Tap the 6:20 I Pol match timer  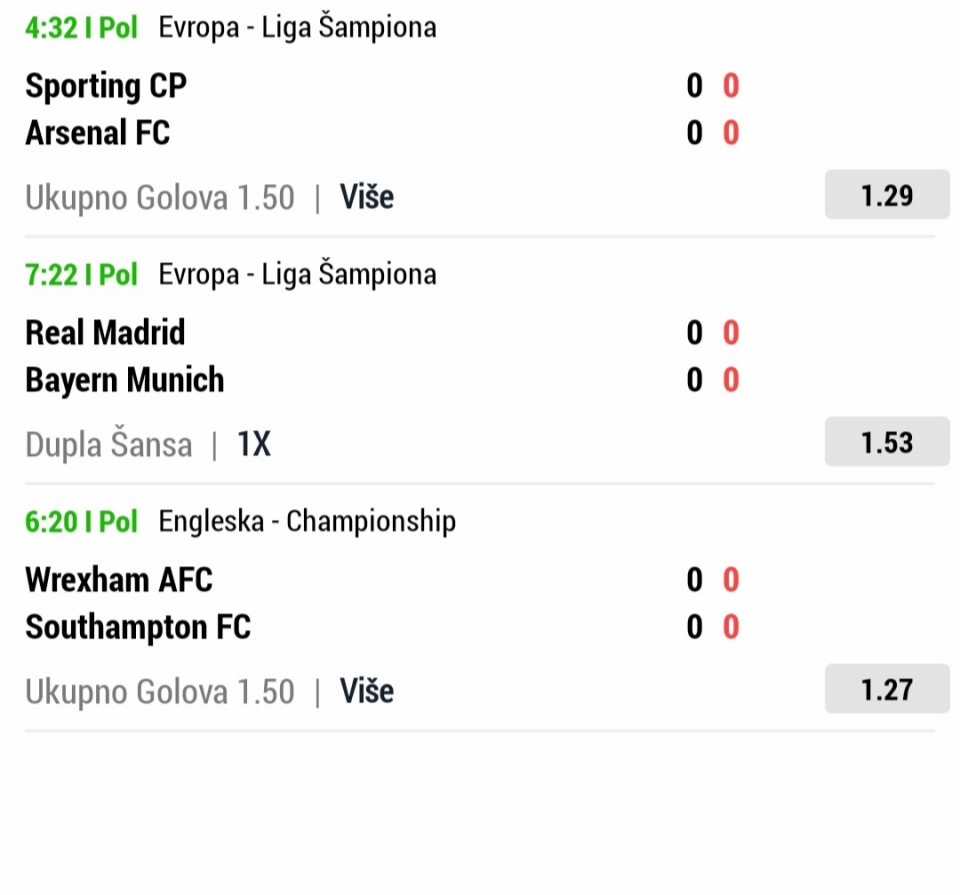coord(82,521)
